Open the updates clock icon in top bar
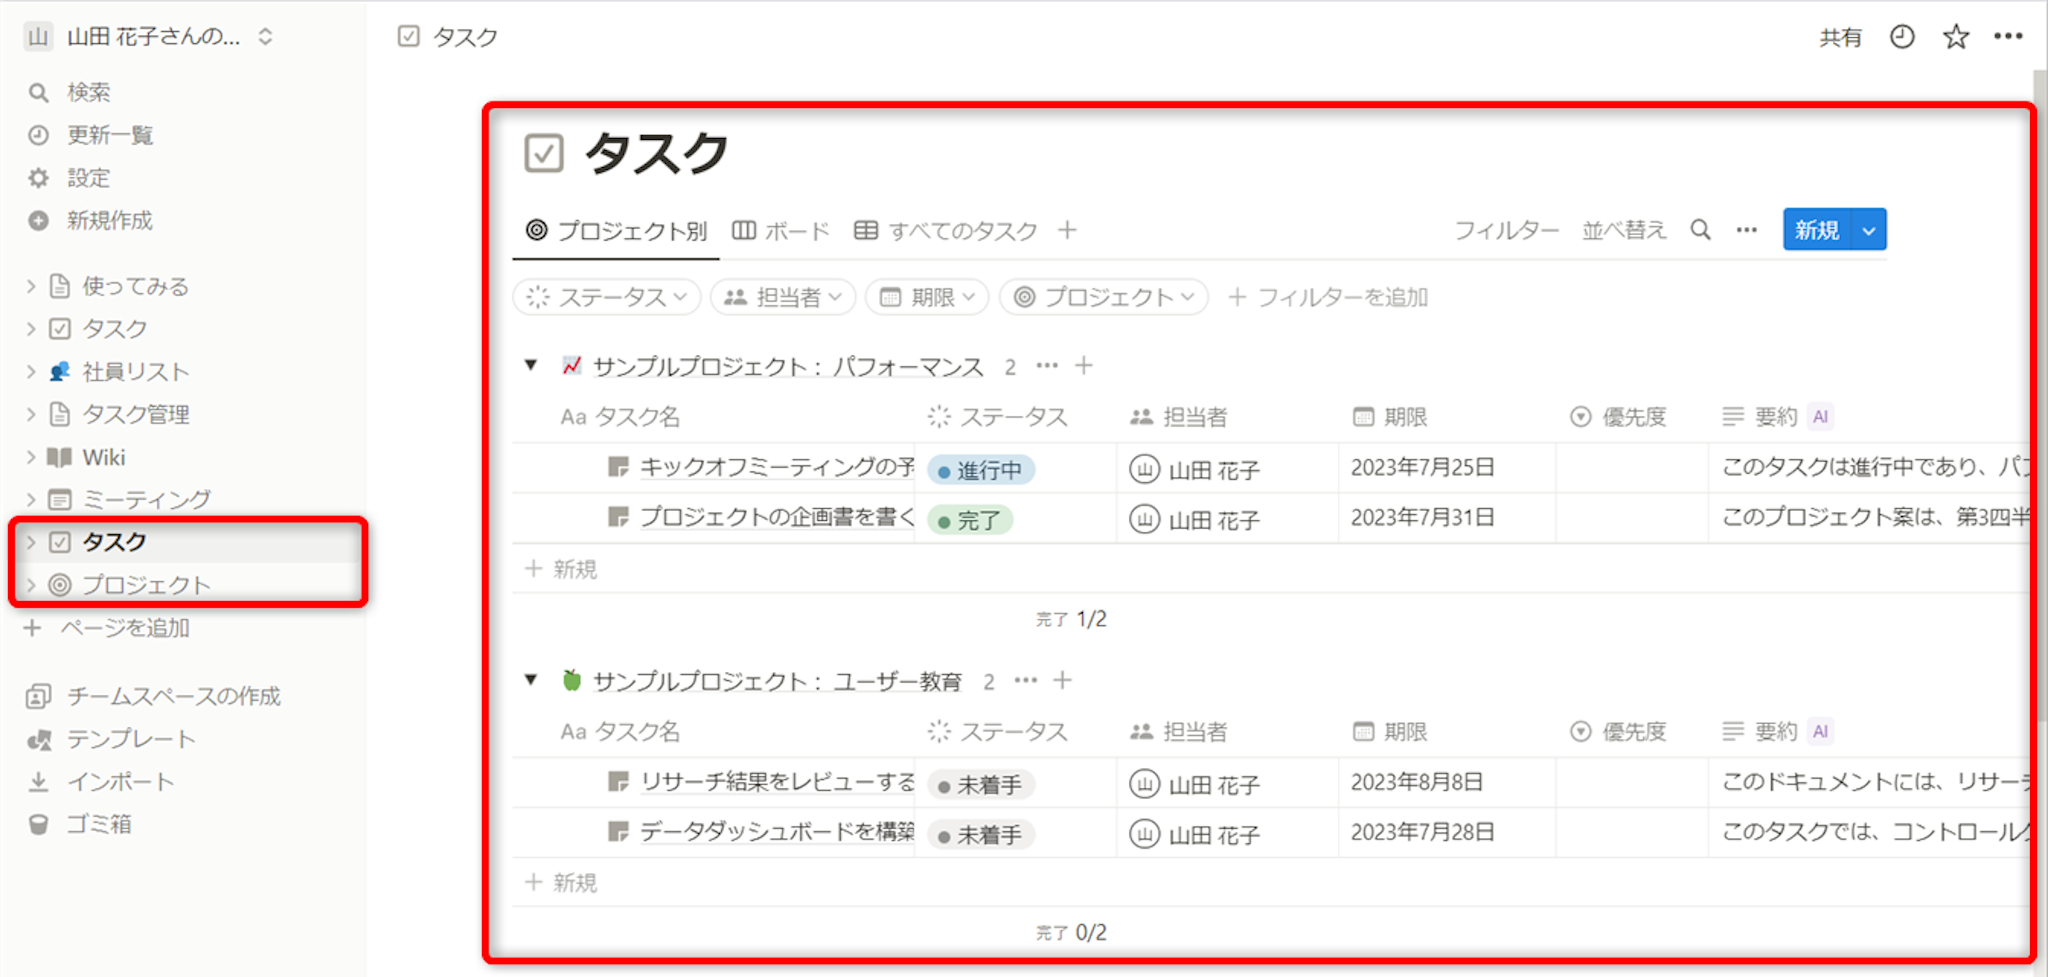2048x977 pixels. (x=1901, y=37)
